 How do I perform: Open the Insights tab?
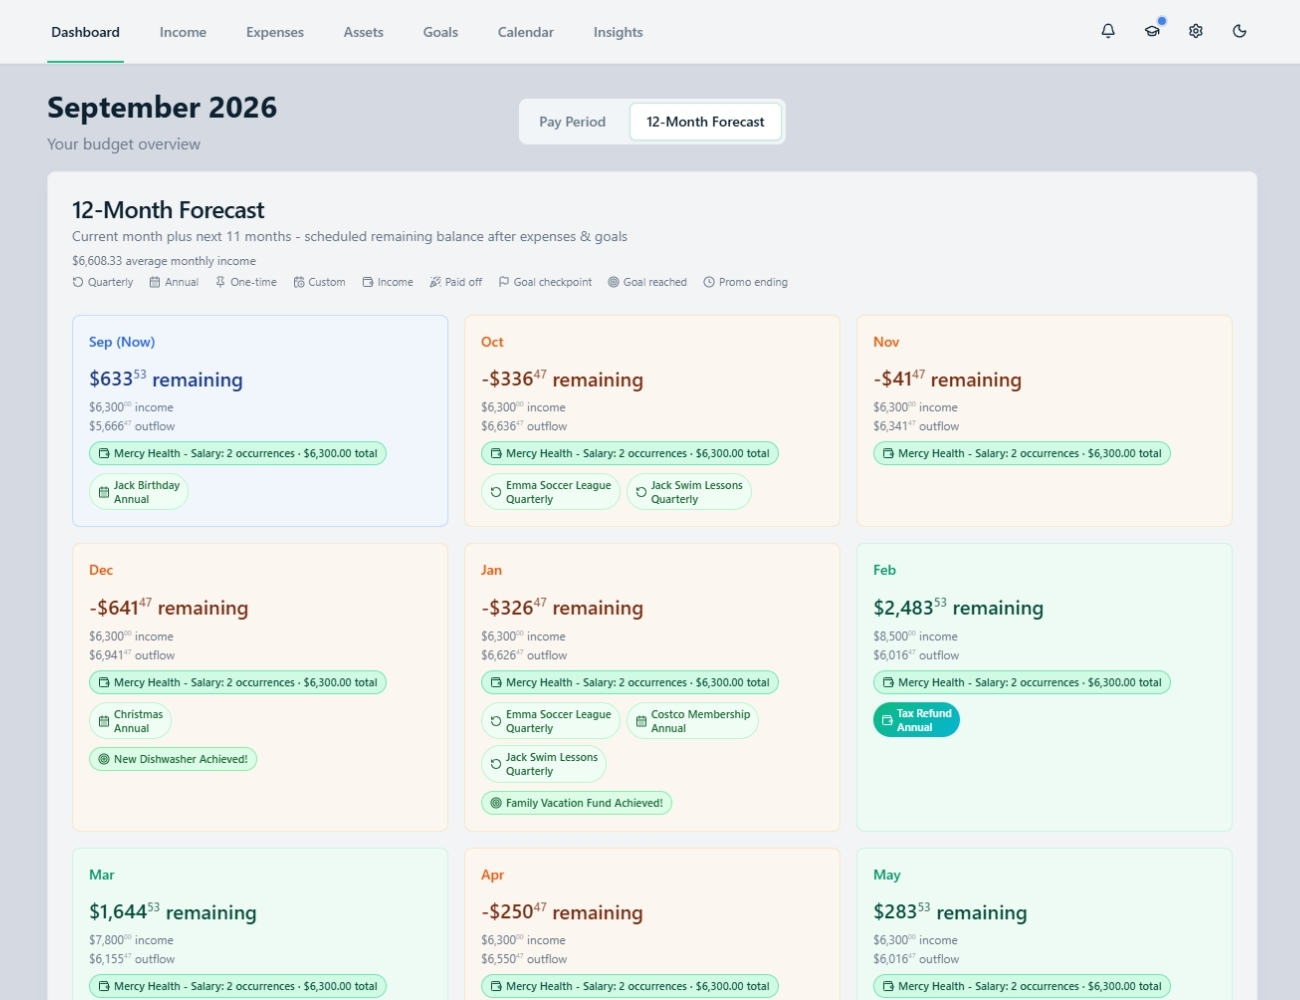click(618, 32)
